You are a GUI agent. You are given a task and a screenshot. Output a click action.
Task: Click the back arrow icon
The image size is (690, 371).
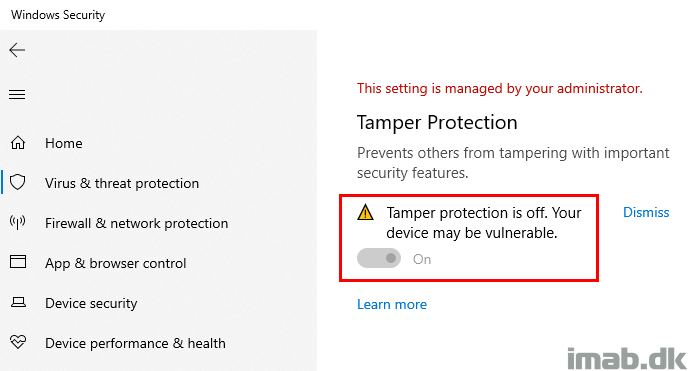coord(17,50)
